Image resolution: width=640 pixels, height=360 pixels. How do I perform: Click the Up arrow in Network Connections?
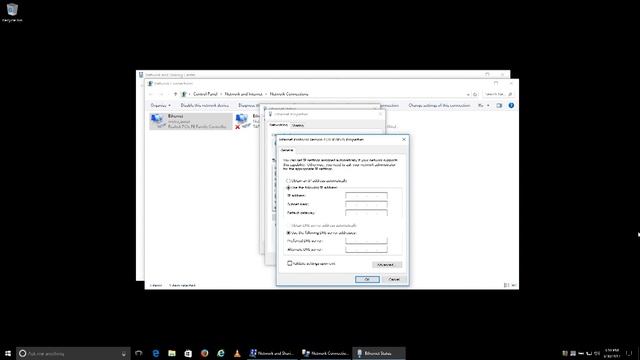[x=176, y=94]
